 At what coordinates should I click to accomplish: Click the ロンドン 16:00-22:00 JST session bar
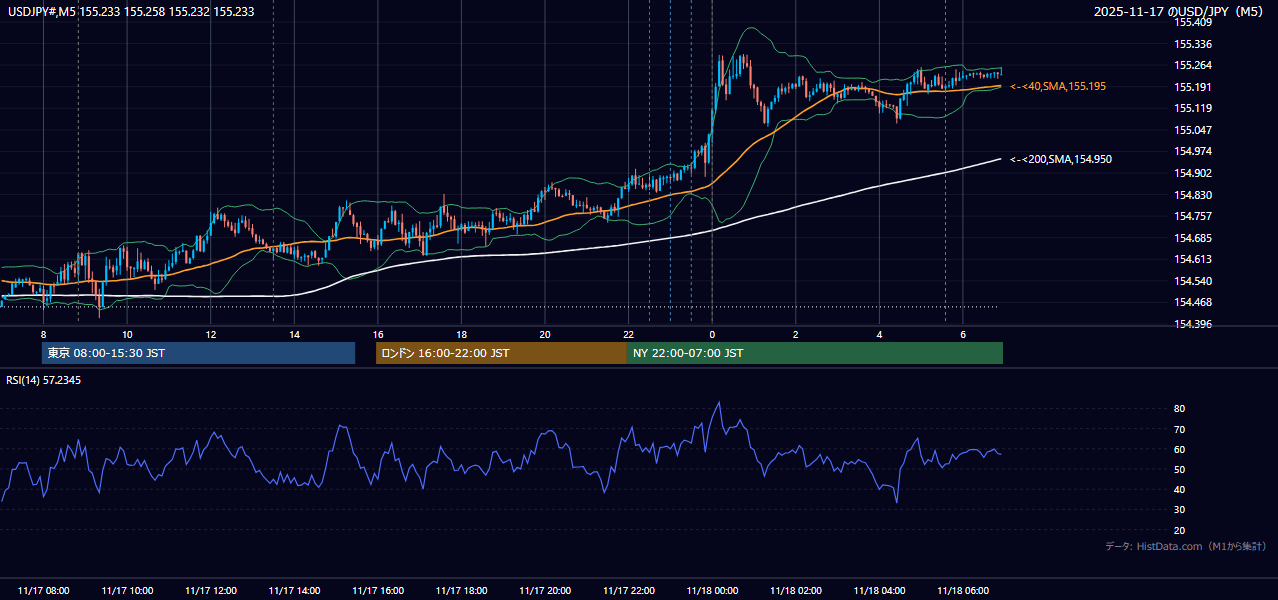(x=501, y=353)
